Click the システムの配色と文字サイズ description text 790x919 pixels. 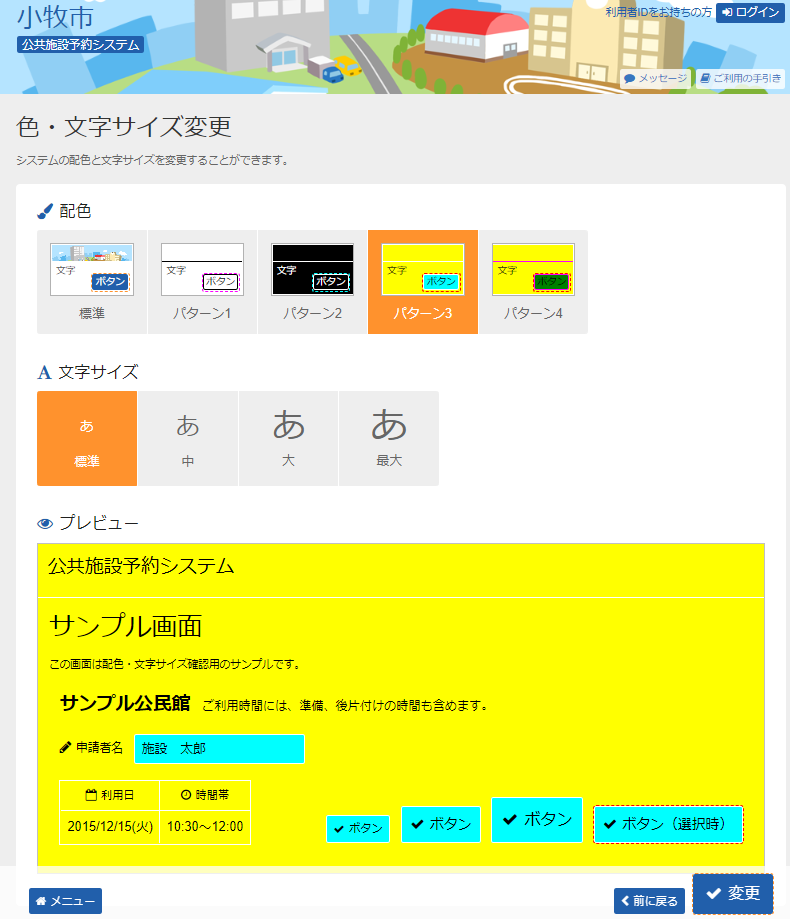coord(153,160)
